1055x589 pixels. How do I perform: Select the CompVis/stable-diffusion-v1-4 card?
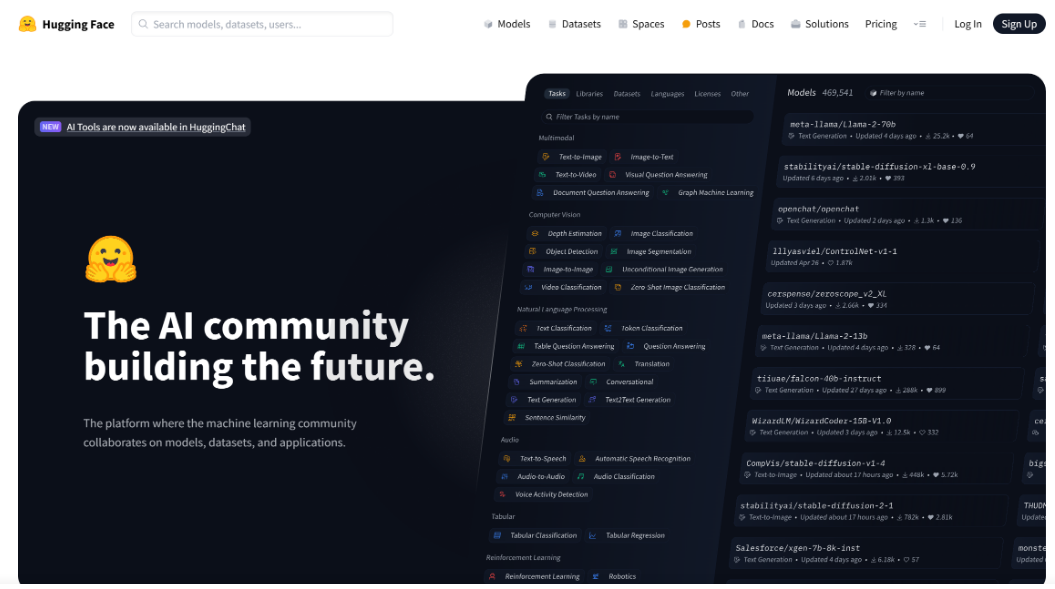point(877,469)
